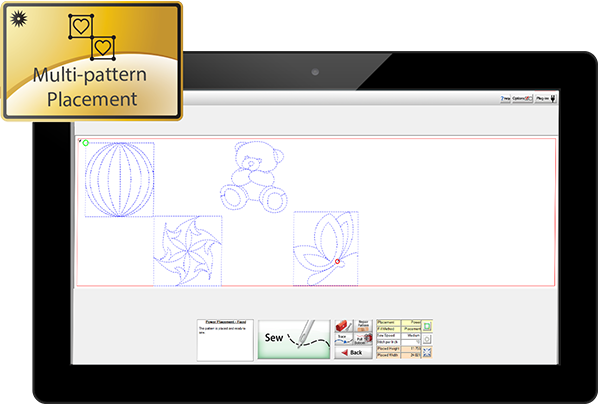Click the blue arrows resize icon
This screenshot has height=405, width=598.
(x=427, y=352)
